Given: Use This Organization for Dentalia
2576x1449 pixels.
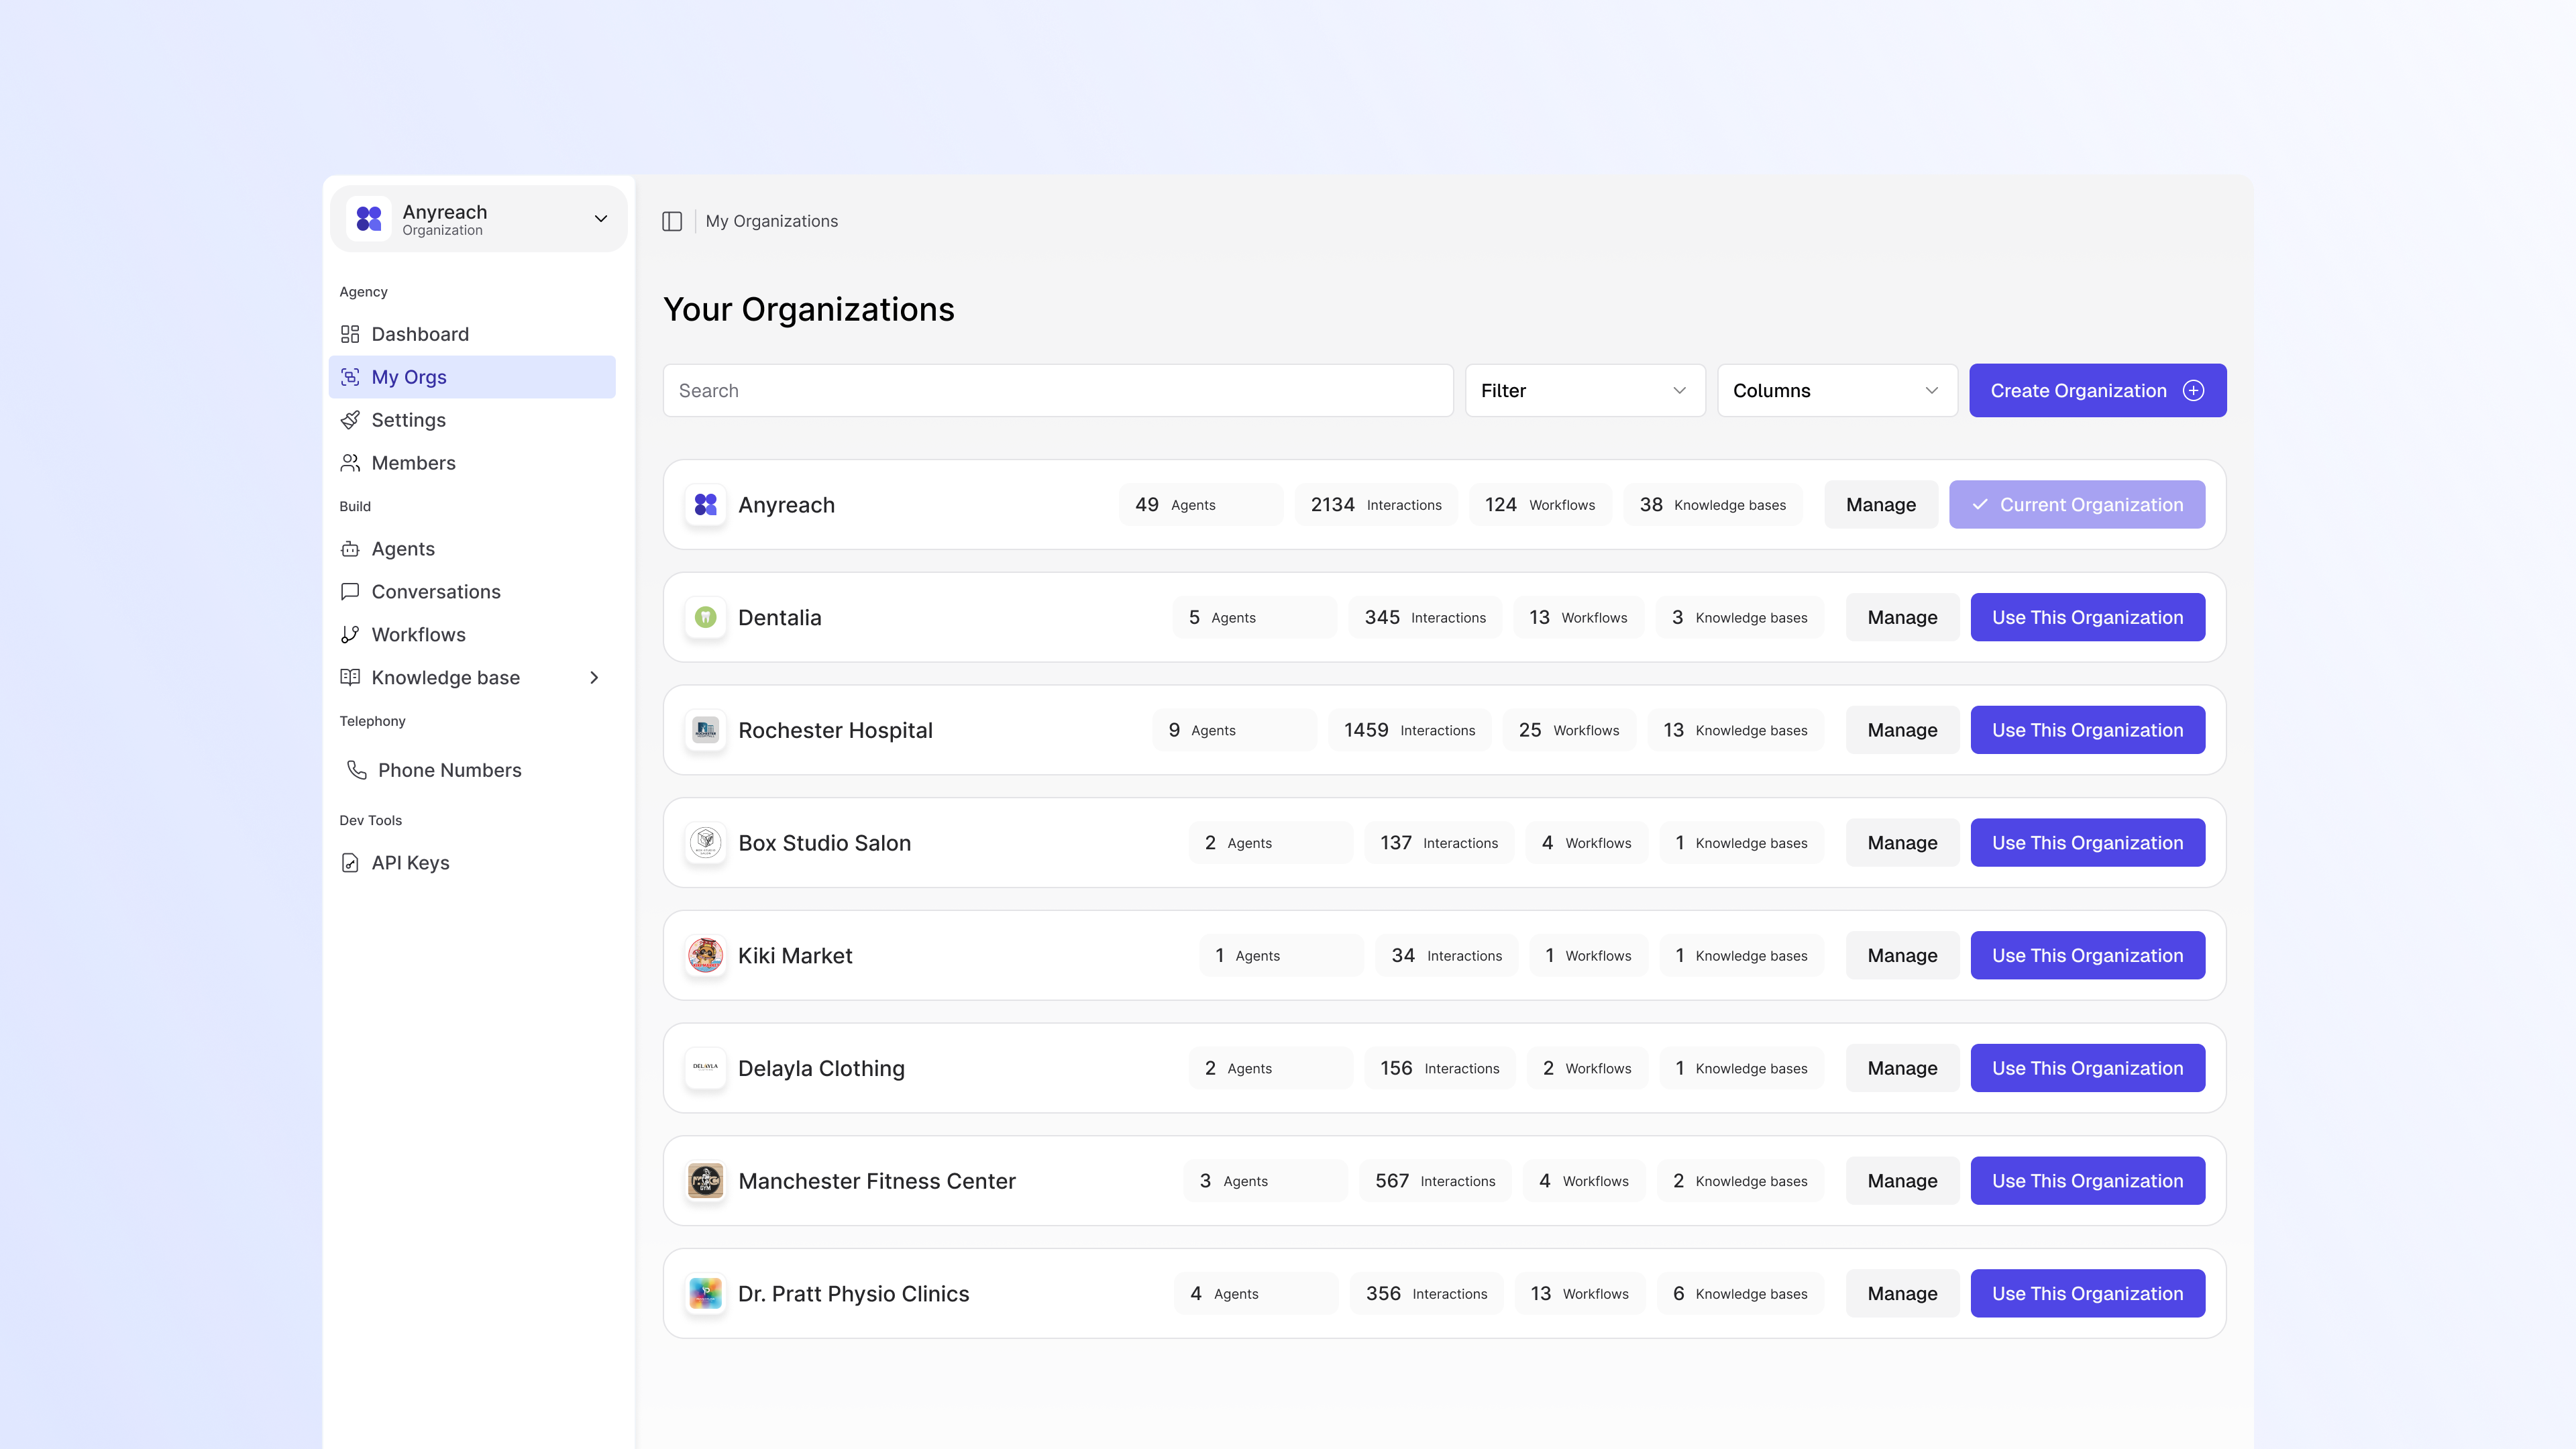Looking at the screenshot, I should pyautogui.click(x=2087, y=617).
